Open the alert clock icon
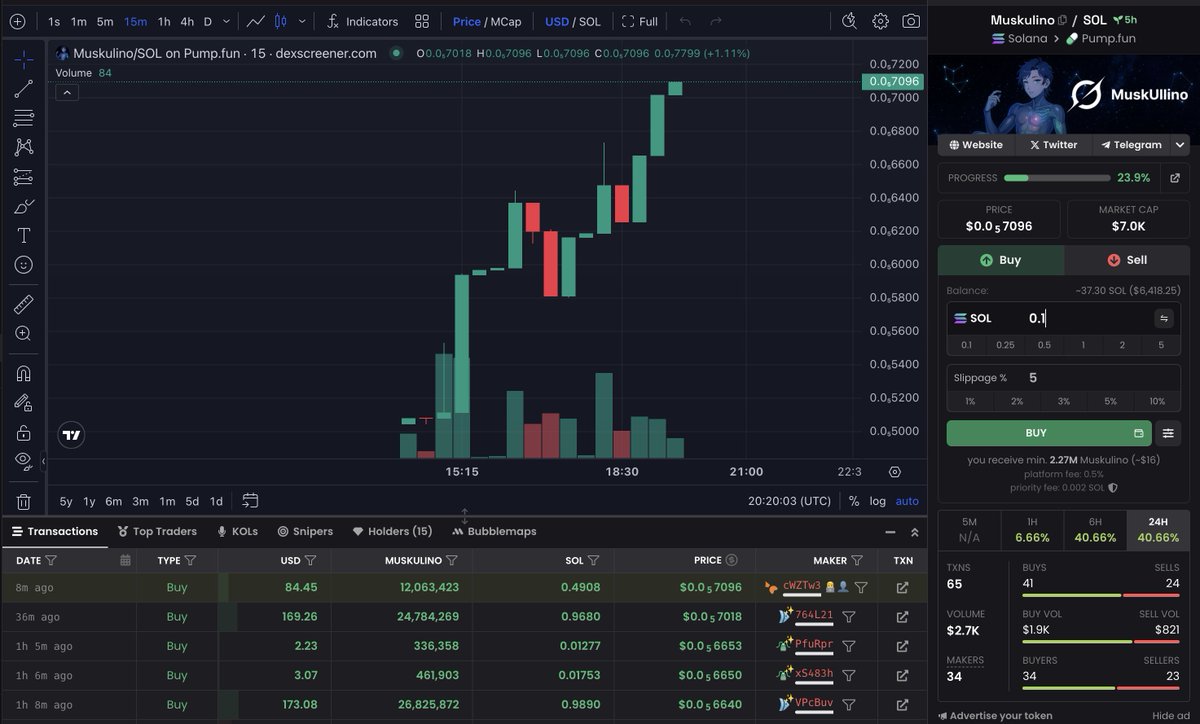This screenshot has width=1200, height=724. click(850, 21)
